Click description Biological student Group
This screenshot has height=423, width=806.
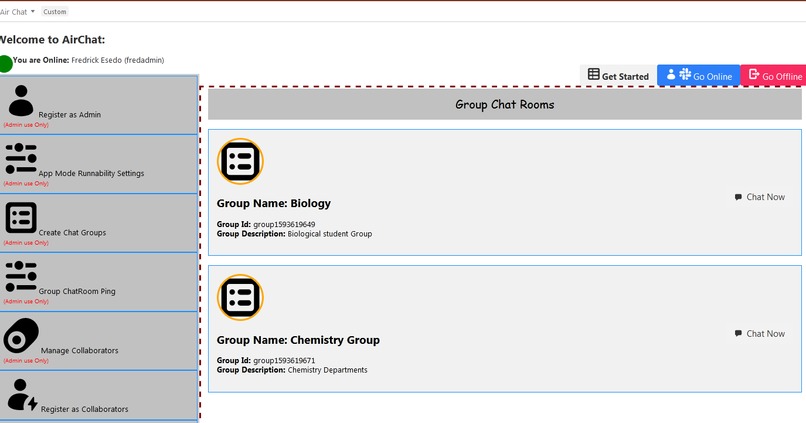(x=329, y=233)
